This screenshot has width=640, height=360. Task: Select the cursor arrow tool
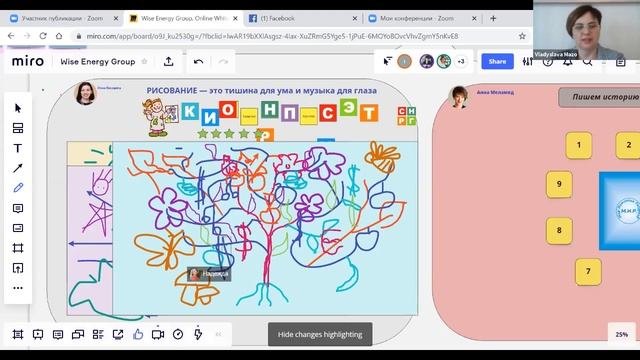tap(18, 108)
